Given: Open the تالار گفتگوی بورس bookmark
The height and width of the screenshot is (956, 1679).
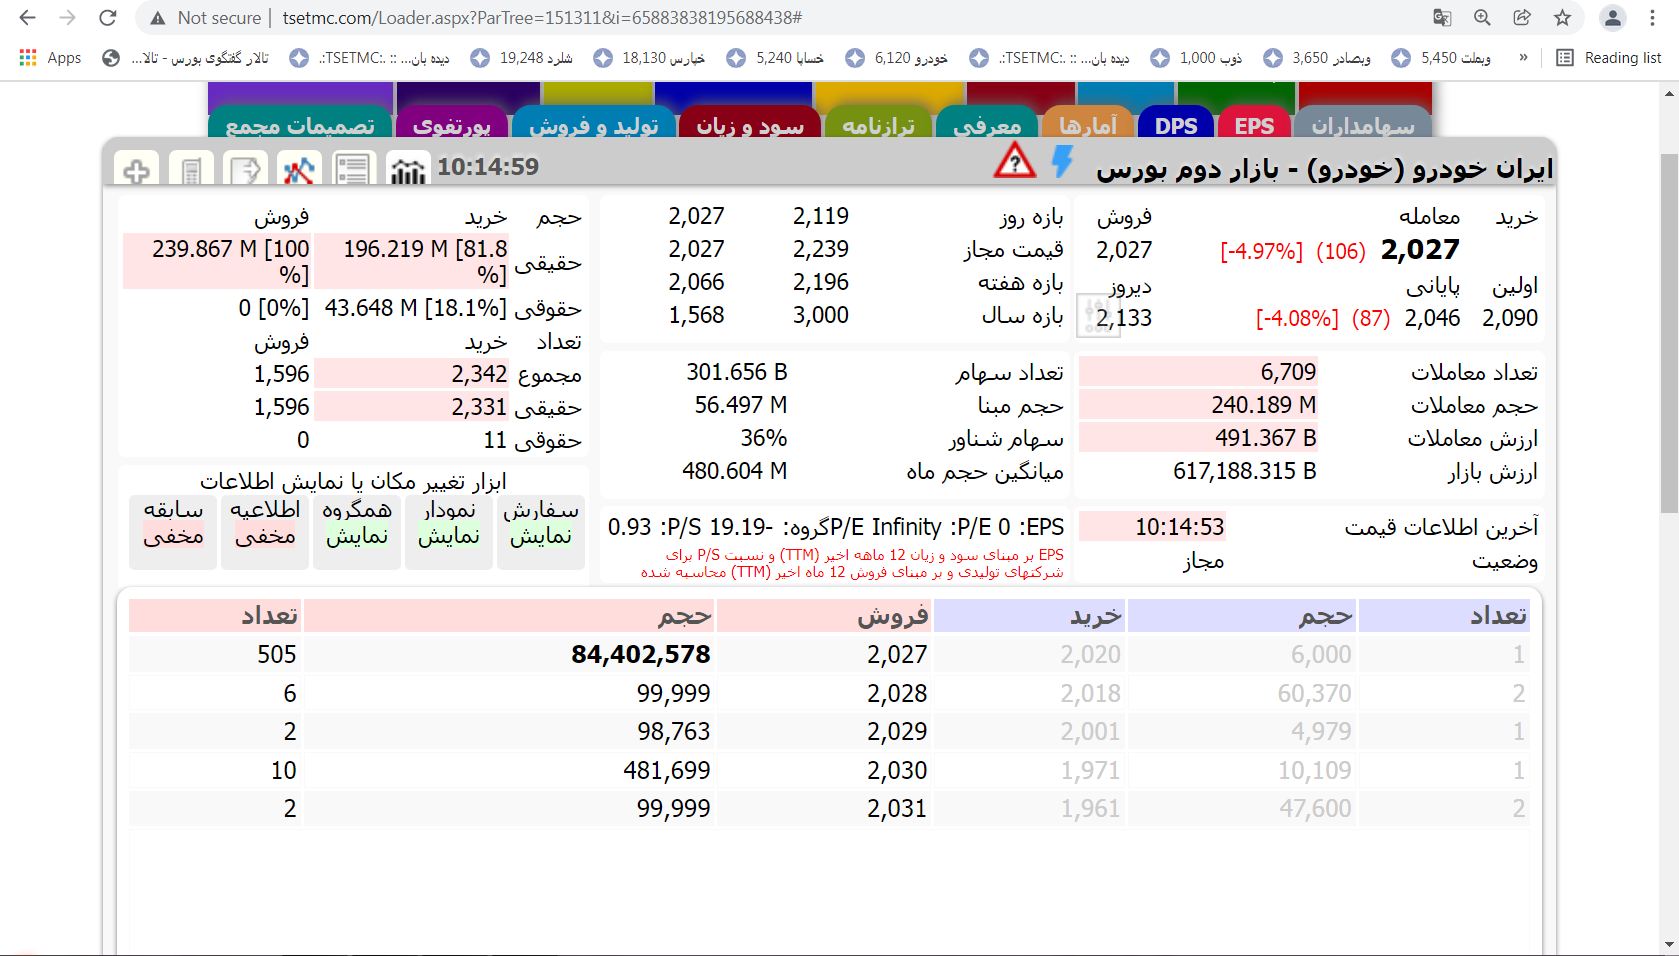Looking at the screenshot, I should tap(186, 58).
